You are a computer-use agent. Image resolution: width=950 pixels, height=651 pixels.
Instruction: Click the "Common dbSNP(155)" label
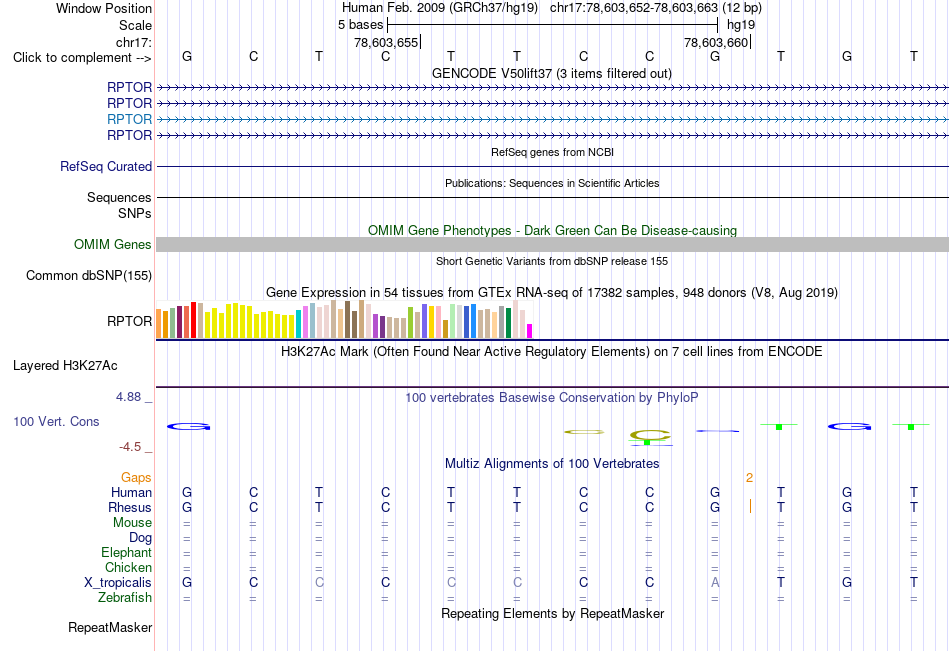[88, 276]
